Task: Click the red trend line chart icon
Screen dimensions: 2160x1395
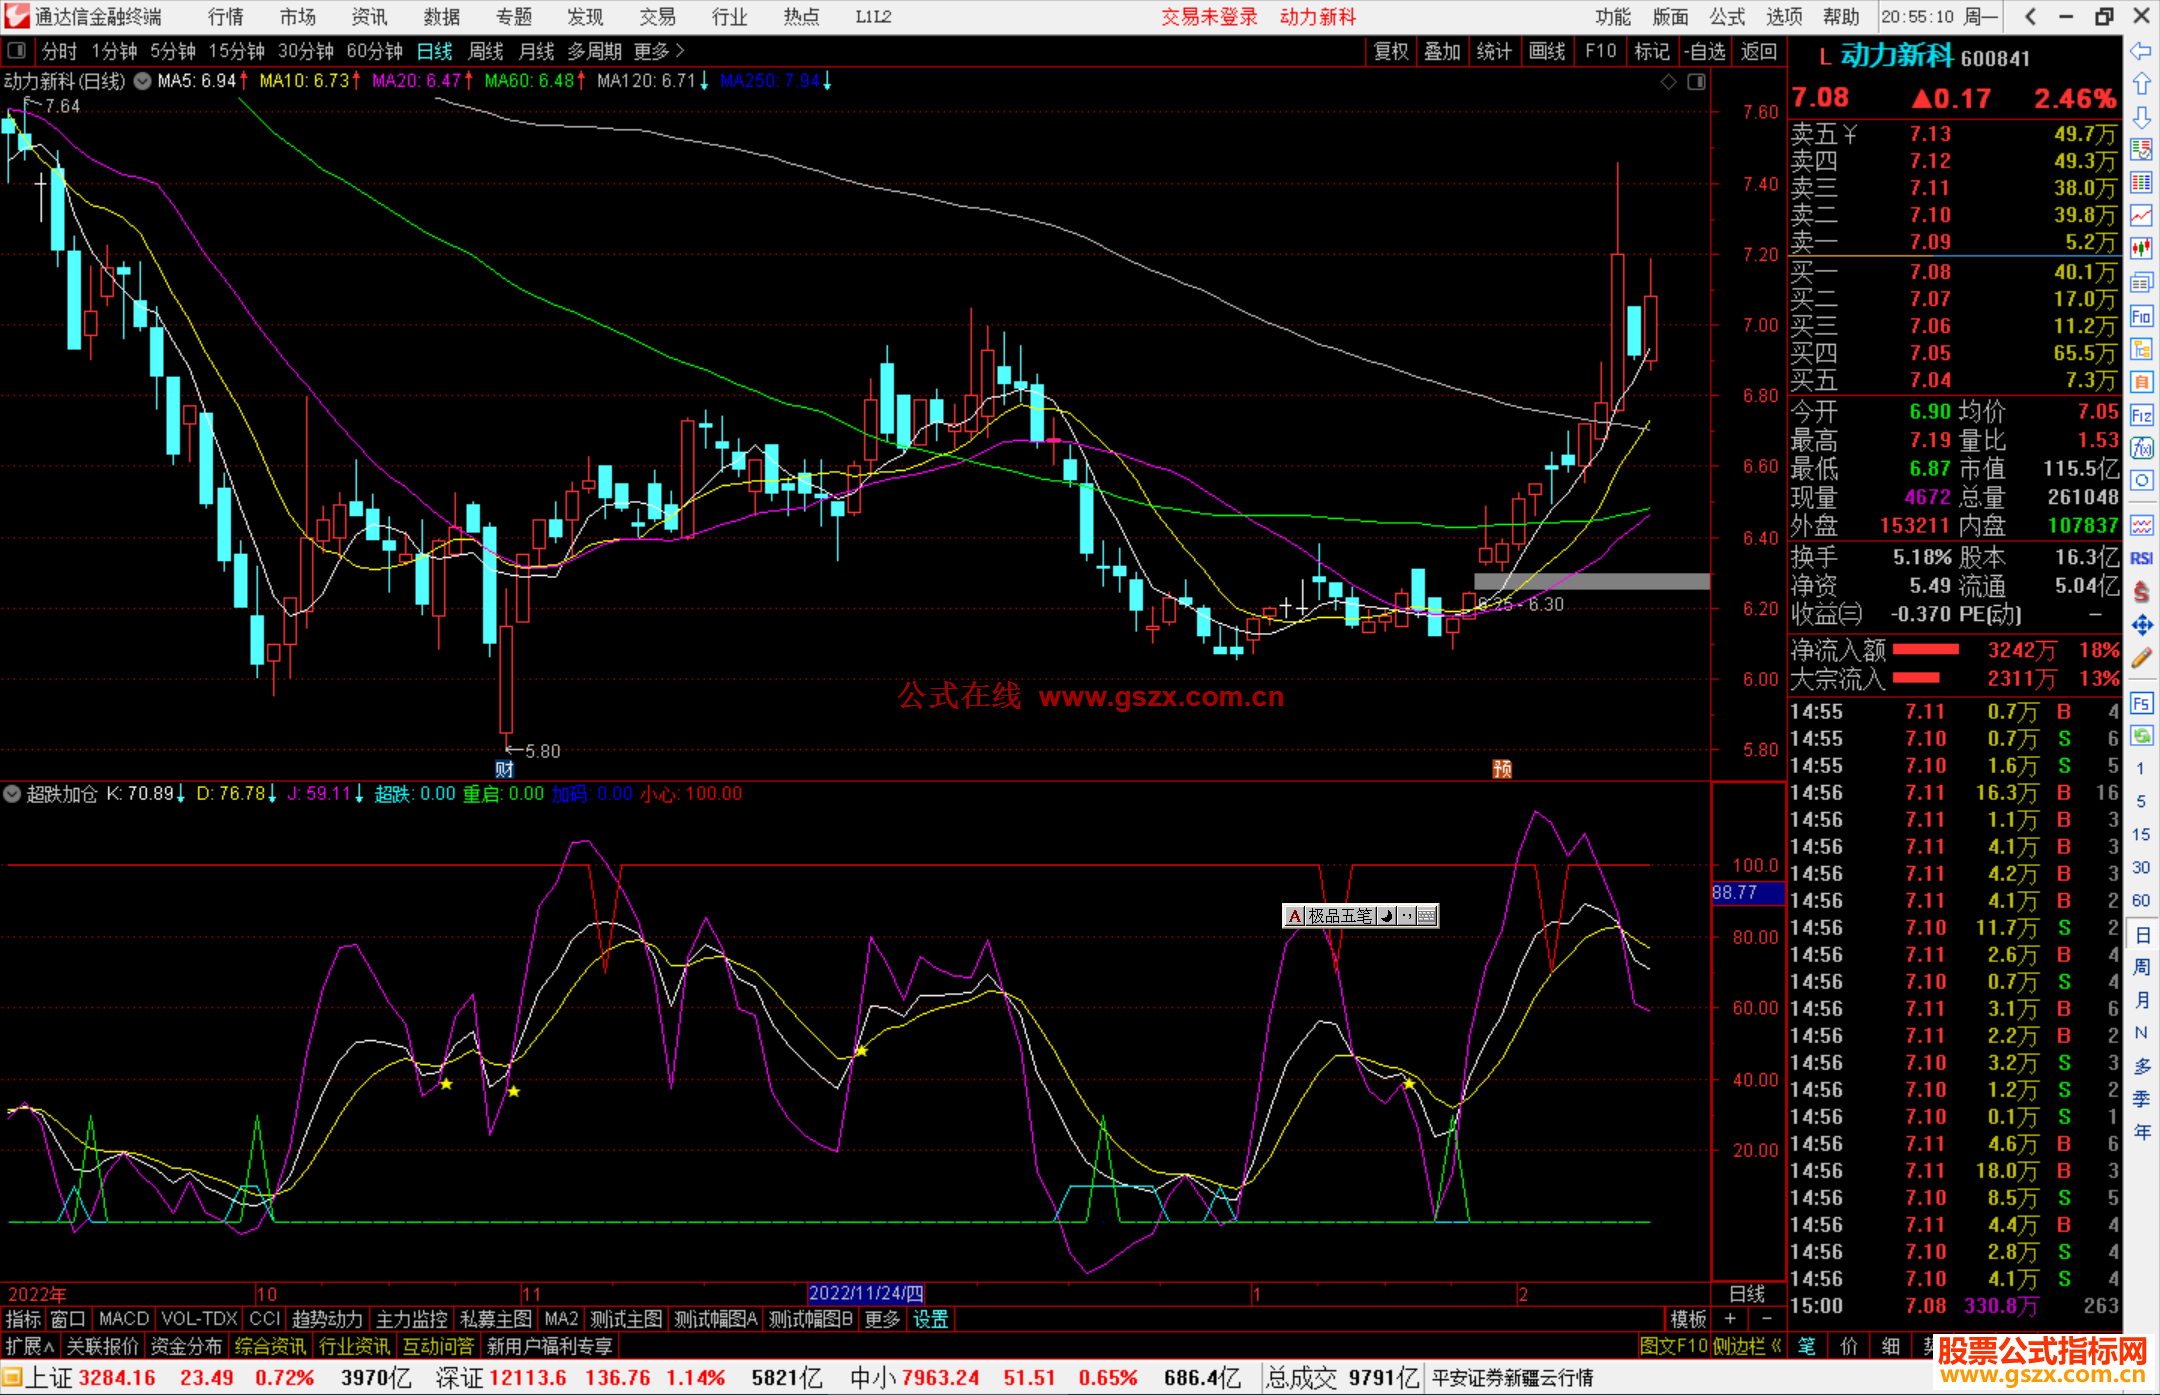Action: [x=2141, y=214]
